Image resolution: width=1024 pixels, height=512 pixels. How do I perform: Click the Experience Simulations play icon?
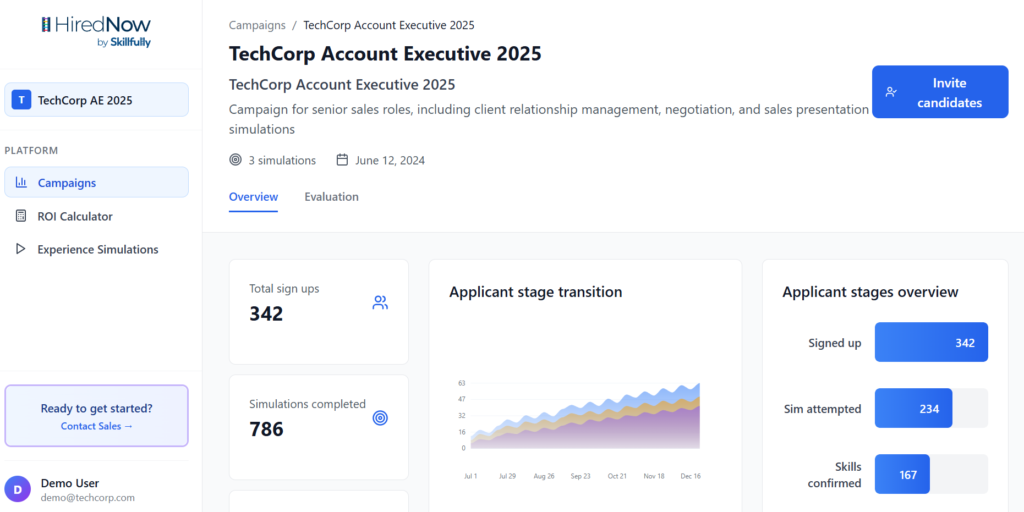(21, 249)
